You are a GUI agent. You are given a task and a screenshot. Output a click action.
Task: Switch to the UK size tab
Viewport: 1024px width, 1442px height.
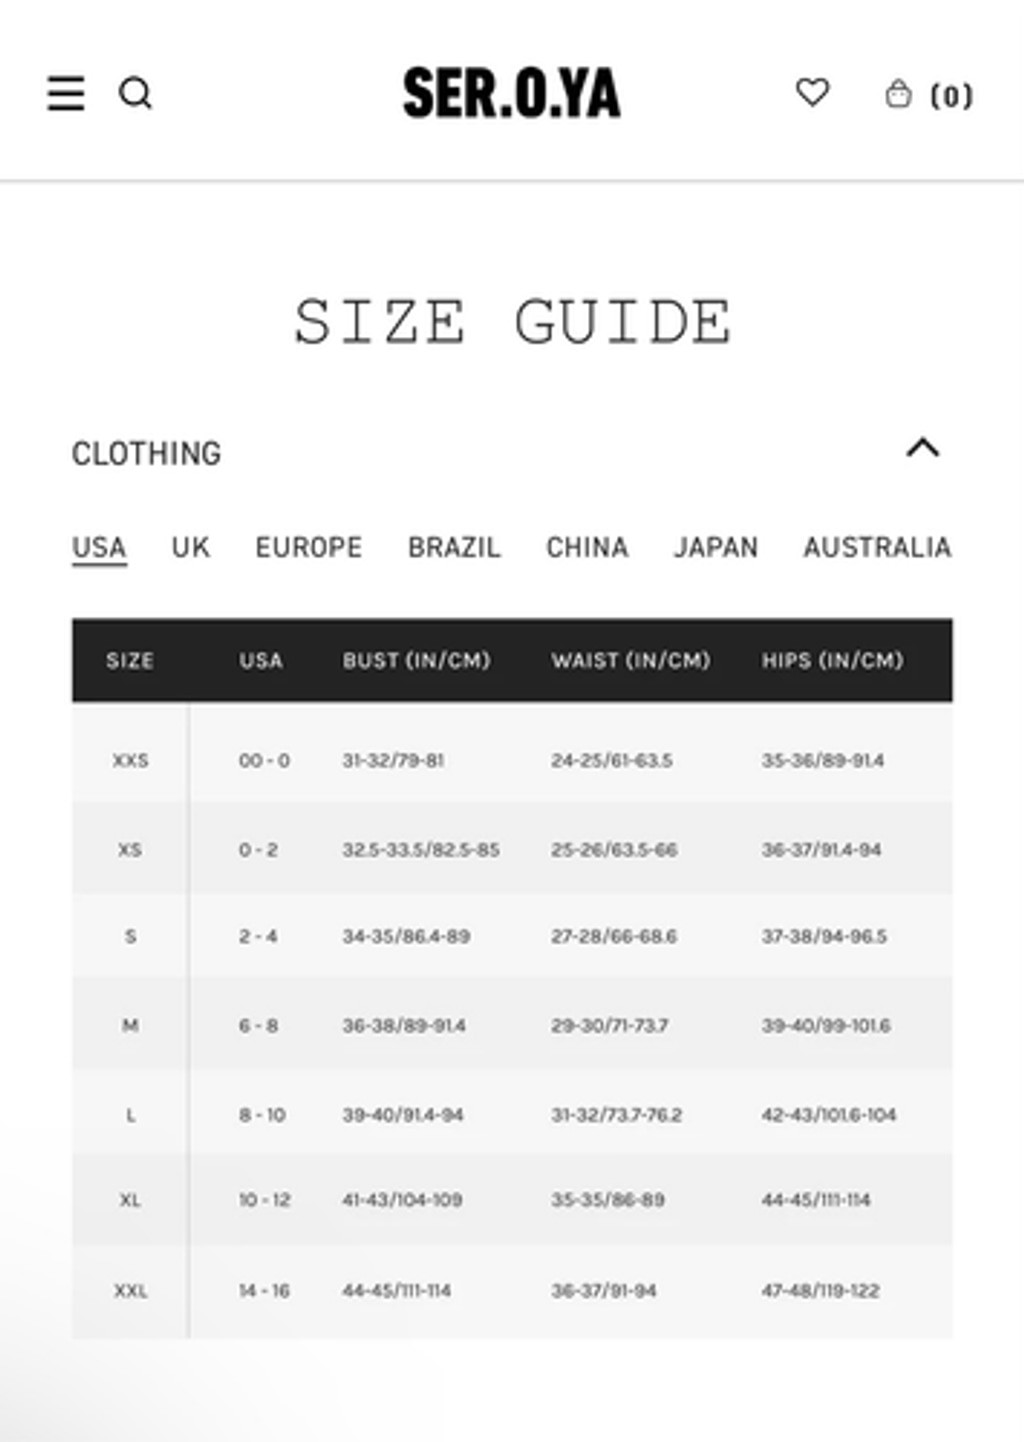pos(190,547)
